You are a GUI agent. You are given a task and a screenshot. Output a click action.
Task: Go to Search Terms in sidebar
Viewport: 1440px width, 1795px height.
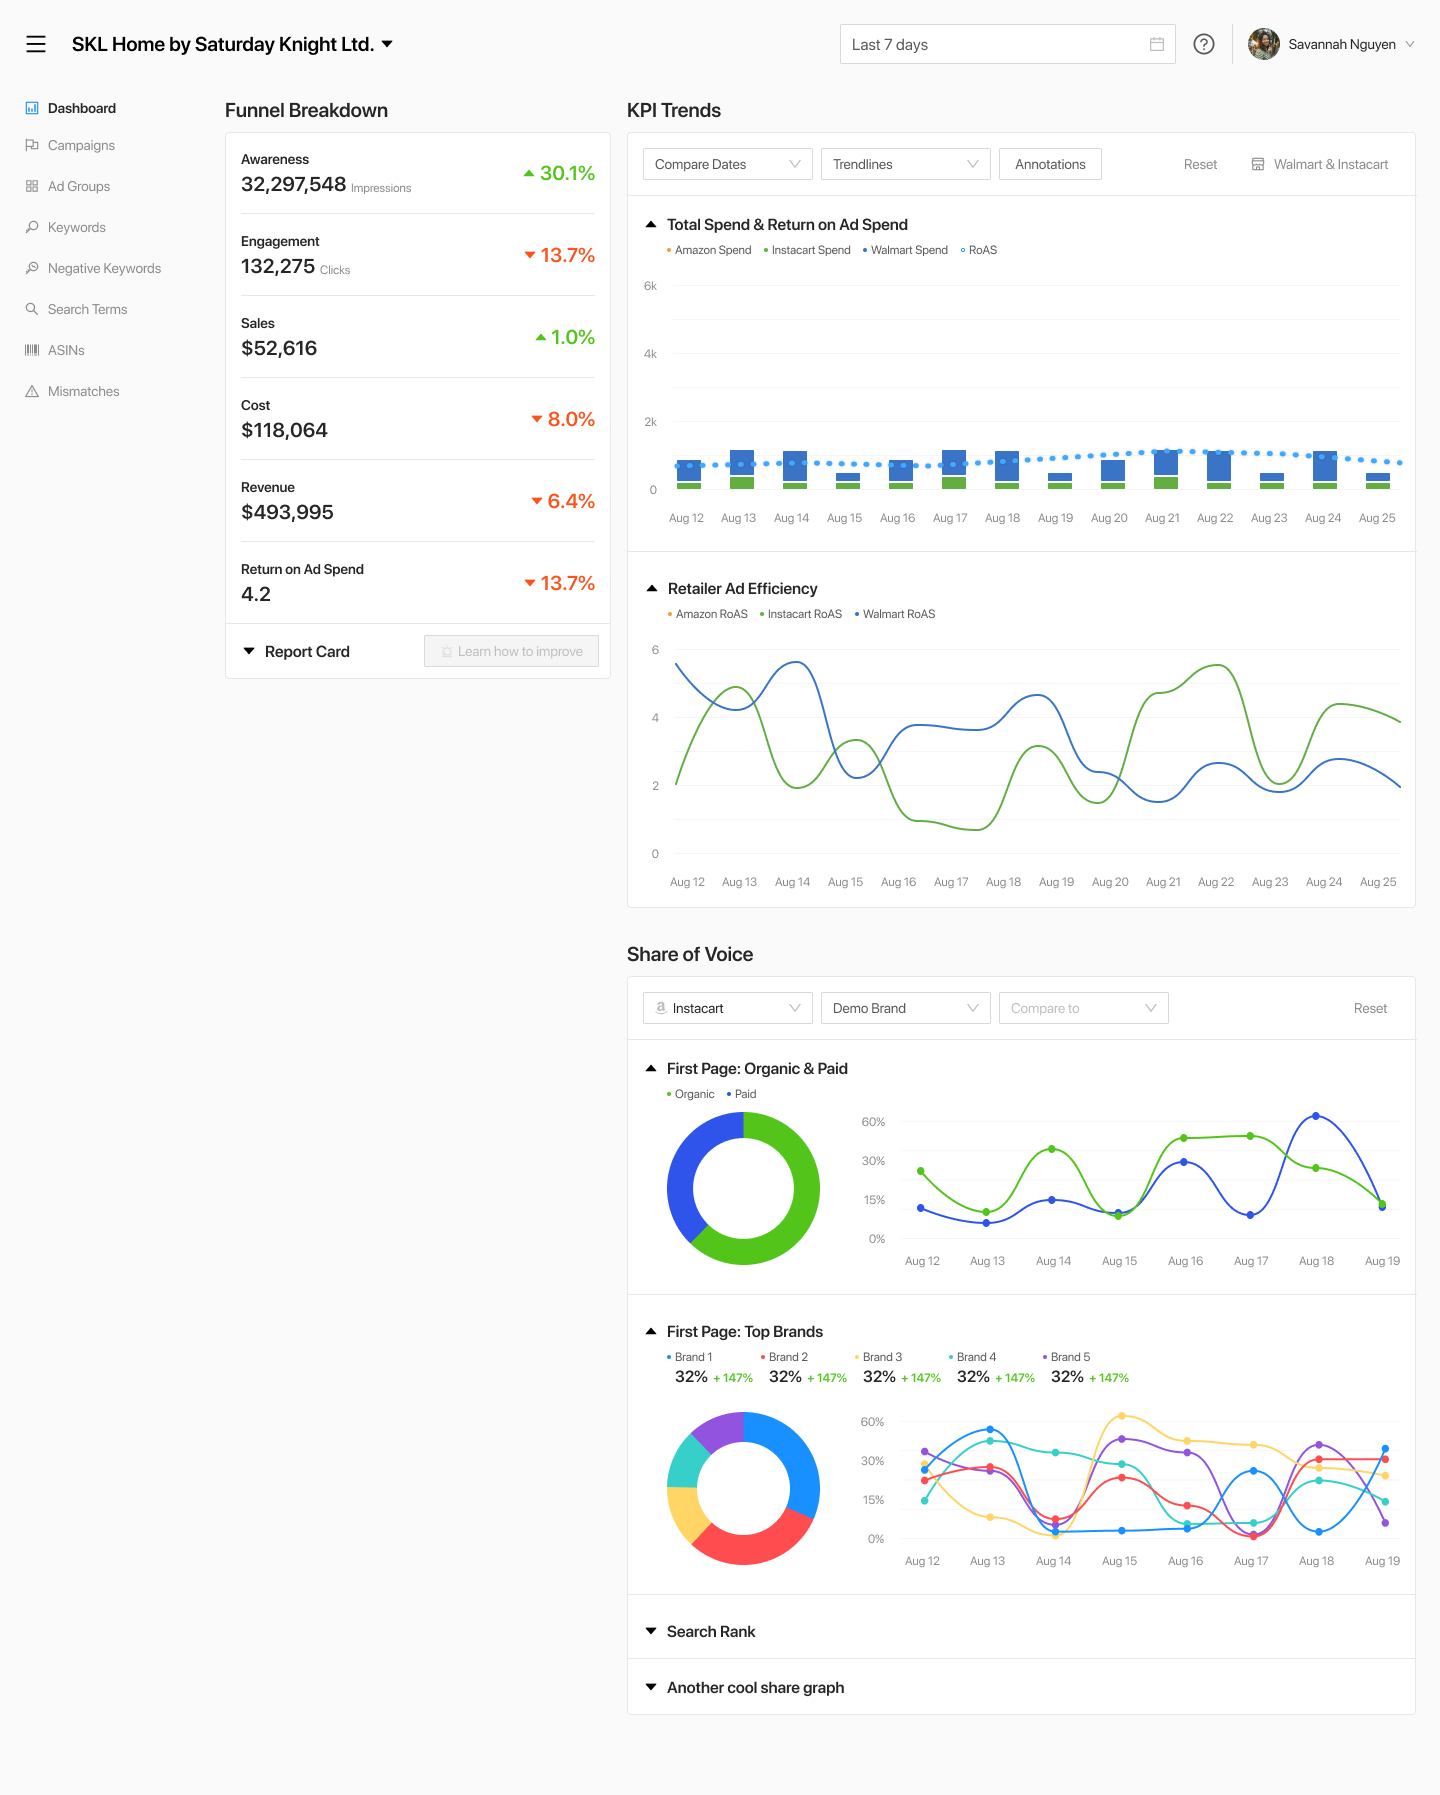pos(87,309)
